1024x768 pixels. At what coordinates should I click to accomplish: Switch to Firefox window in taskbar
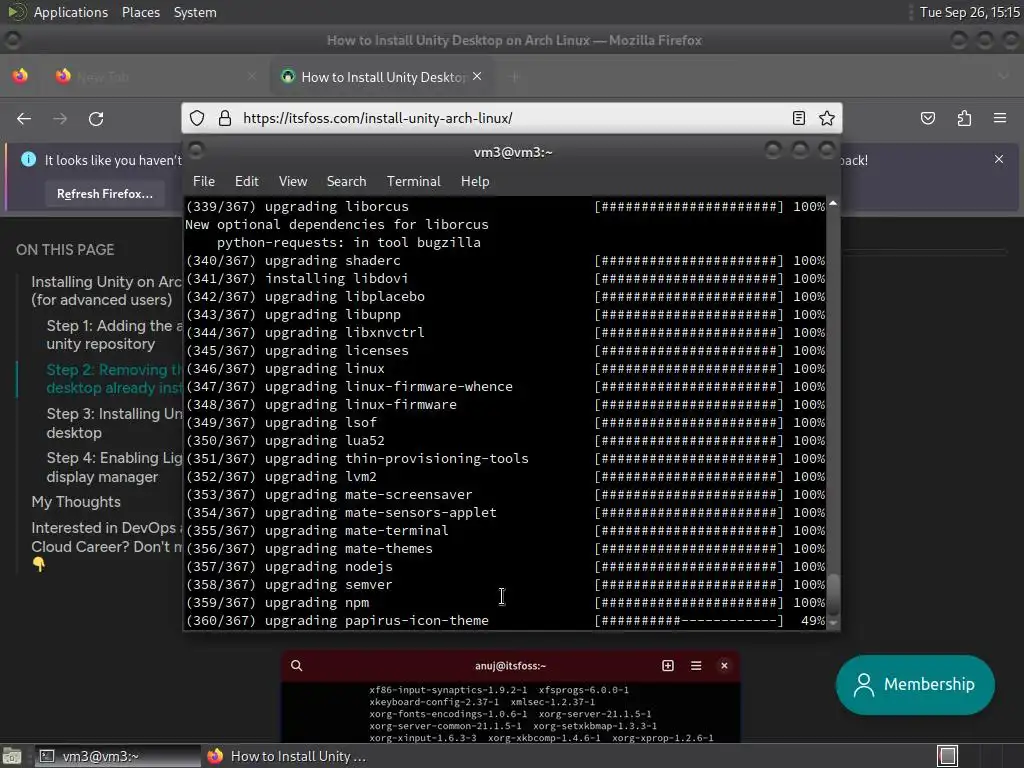pyautogui.click(x=287, y=756)
